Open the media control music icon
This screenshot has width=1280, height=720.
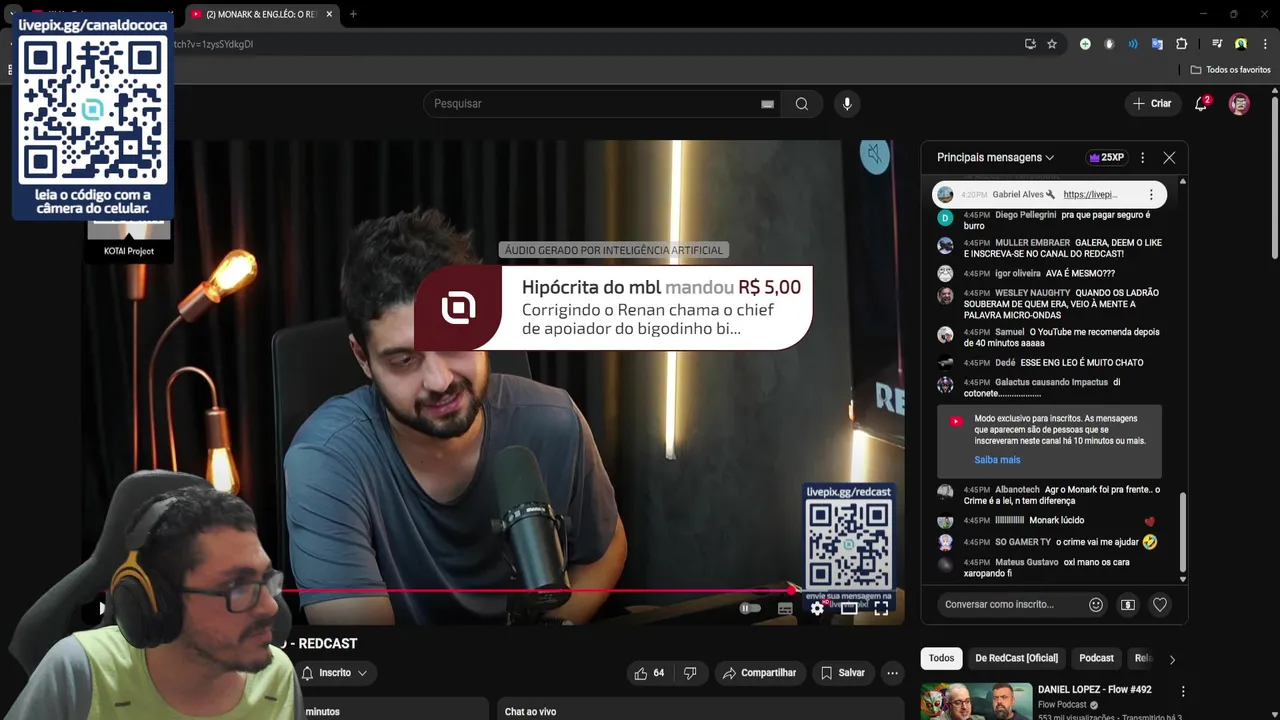pyautogui.click(x=1217, y=44)
